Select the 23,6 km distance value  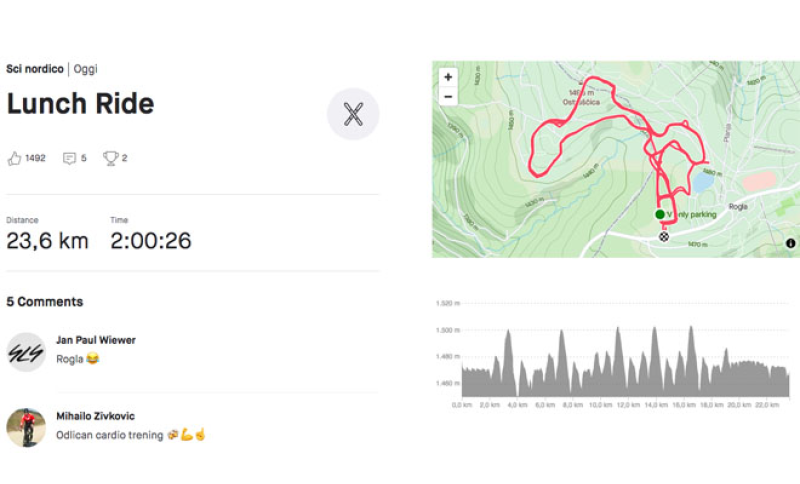point(47,241)
